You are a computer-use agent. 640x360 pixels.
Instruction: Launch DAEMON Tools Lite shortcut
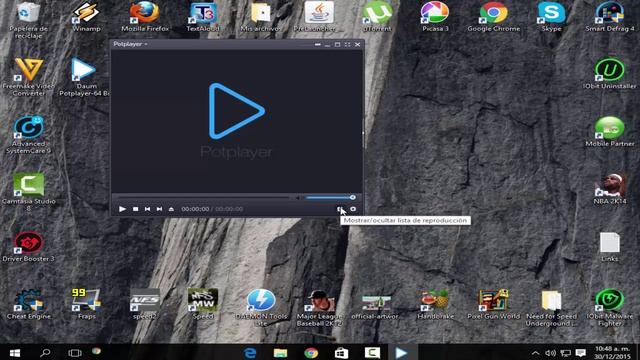(261, 308)
